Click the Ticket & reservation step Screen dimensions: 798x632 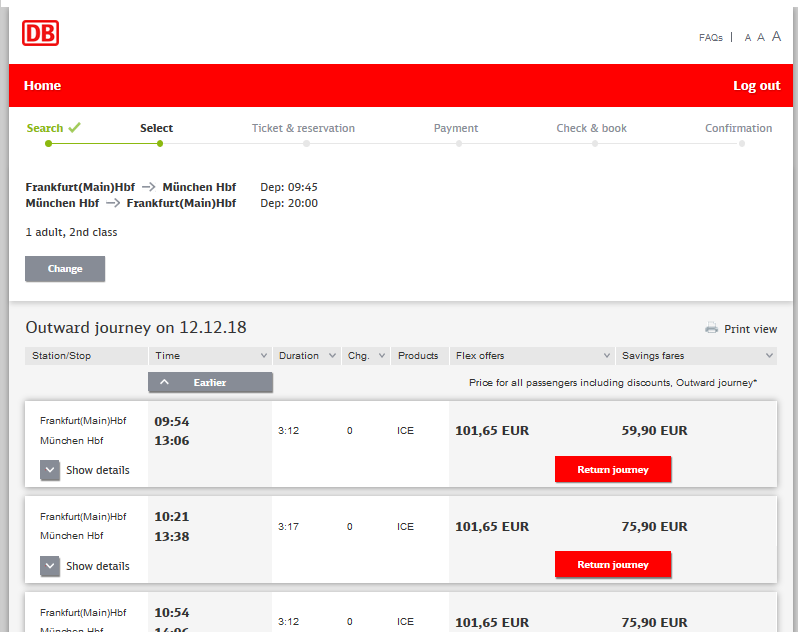tap(303, 128)
